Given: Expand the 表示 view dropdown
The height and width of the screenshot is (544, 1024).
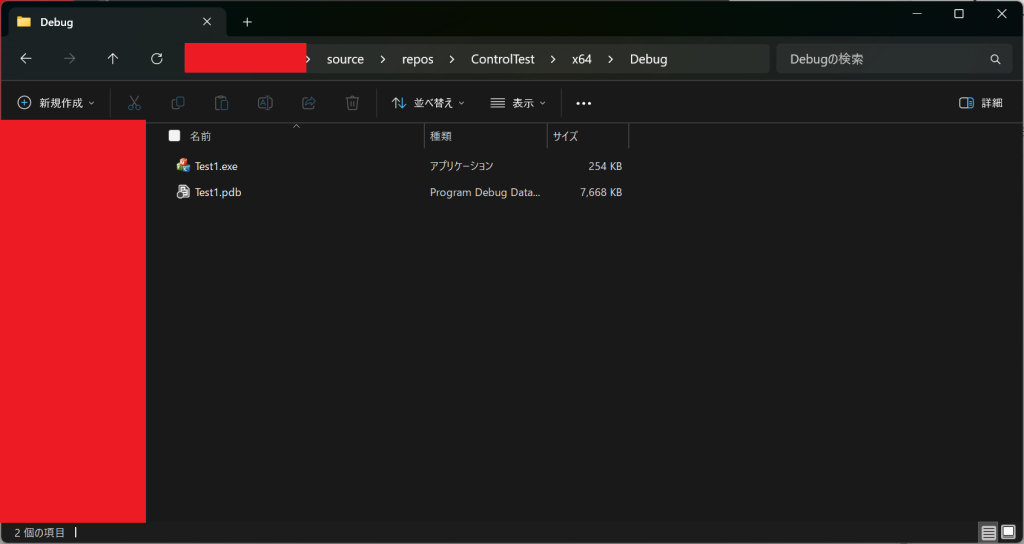Looking at the screenshot, I should pyautogui.click(x=518, y=103).
